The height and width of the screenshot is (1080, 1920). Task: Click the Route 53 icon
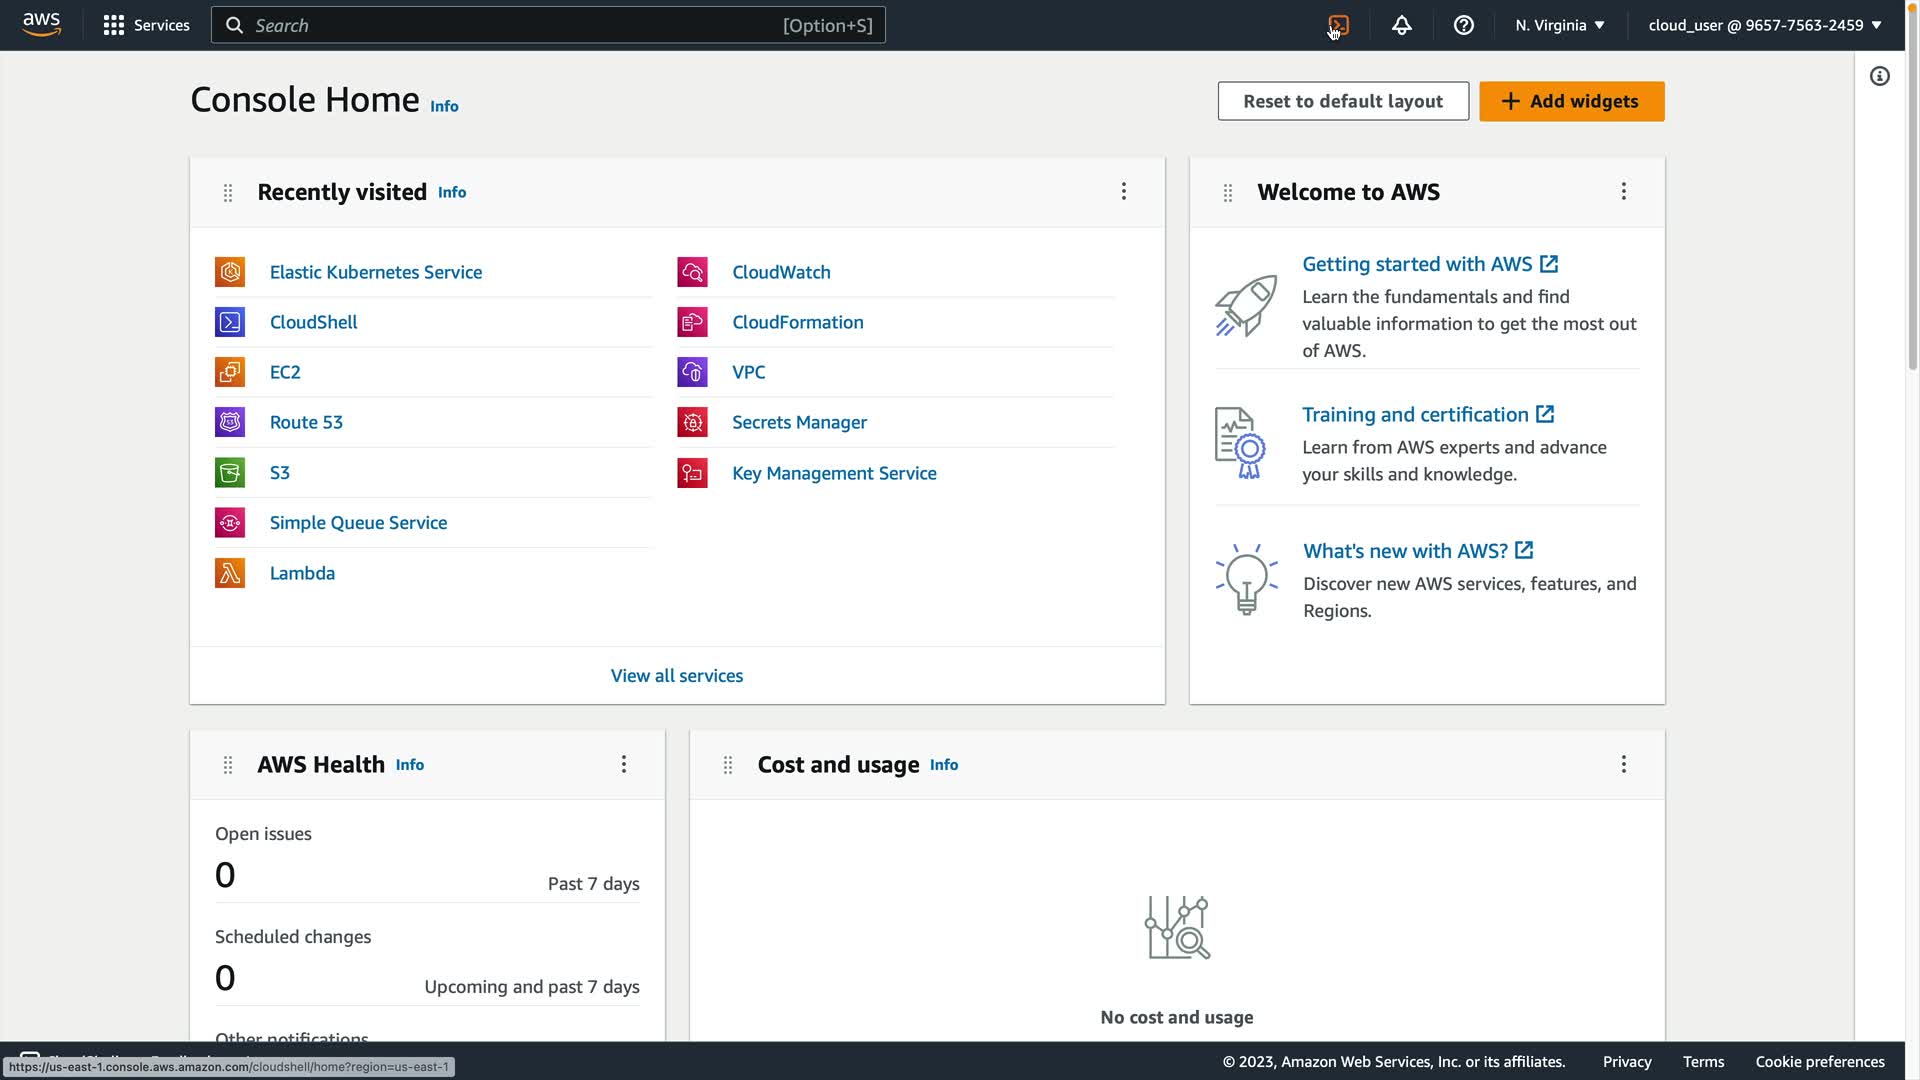tap(230, 422)
